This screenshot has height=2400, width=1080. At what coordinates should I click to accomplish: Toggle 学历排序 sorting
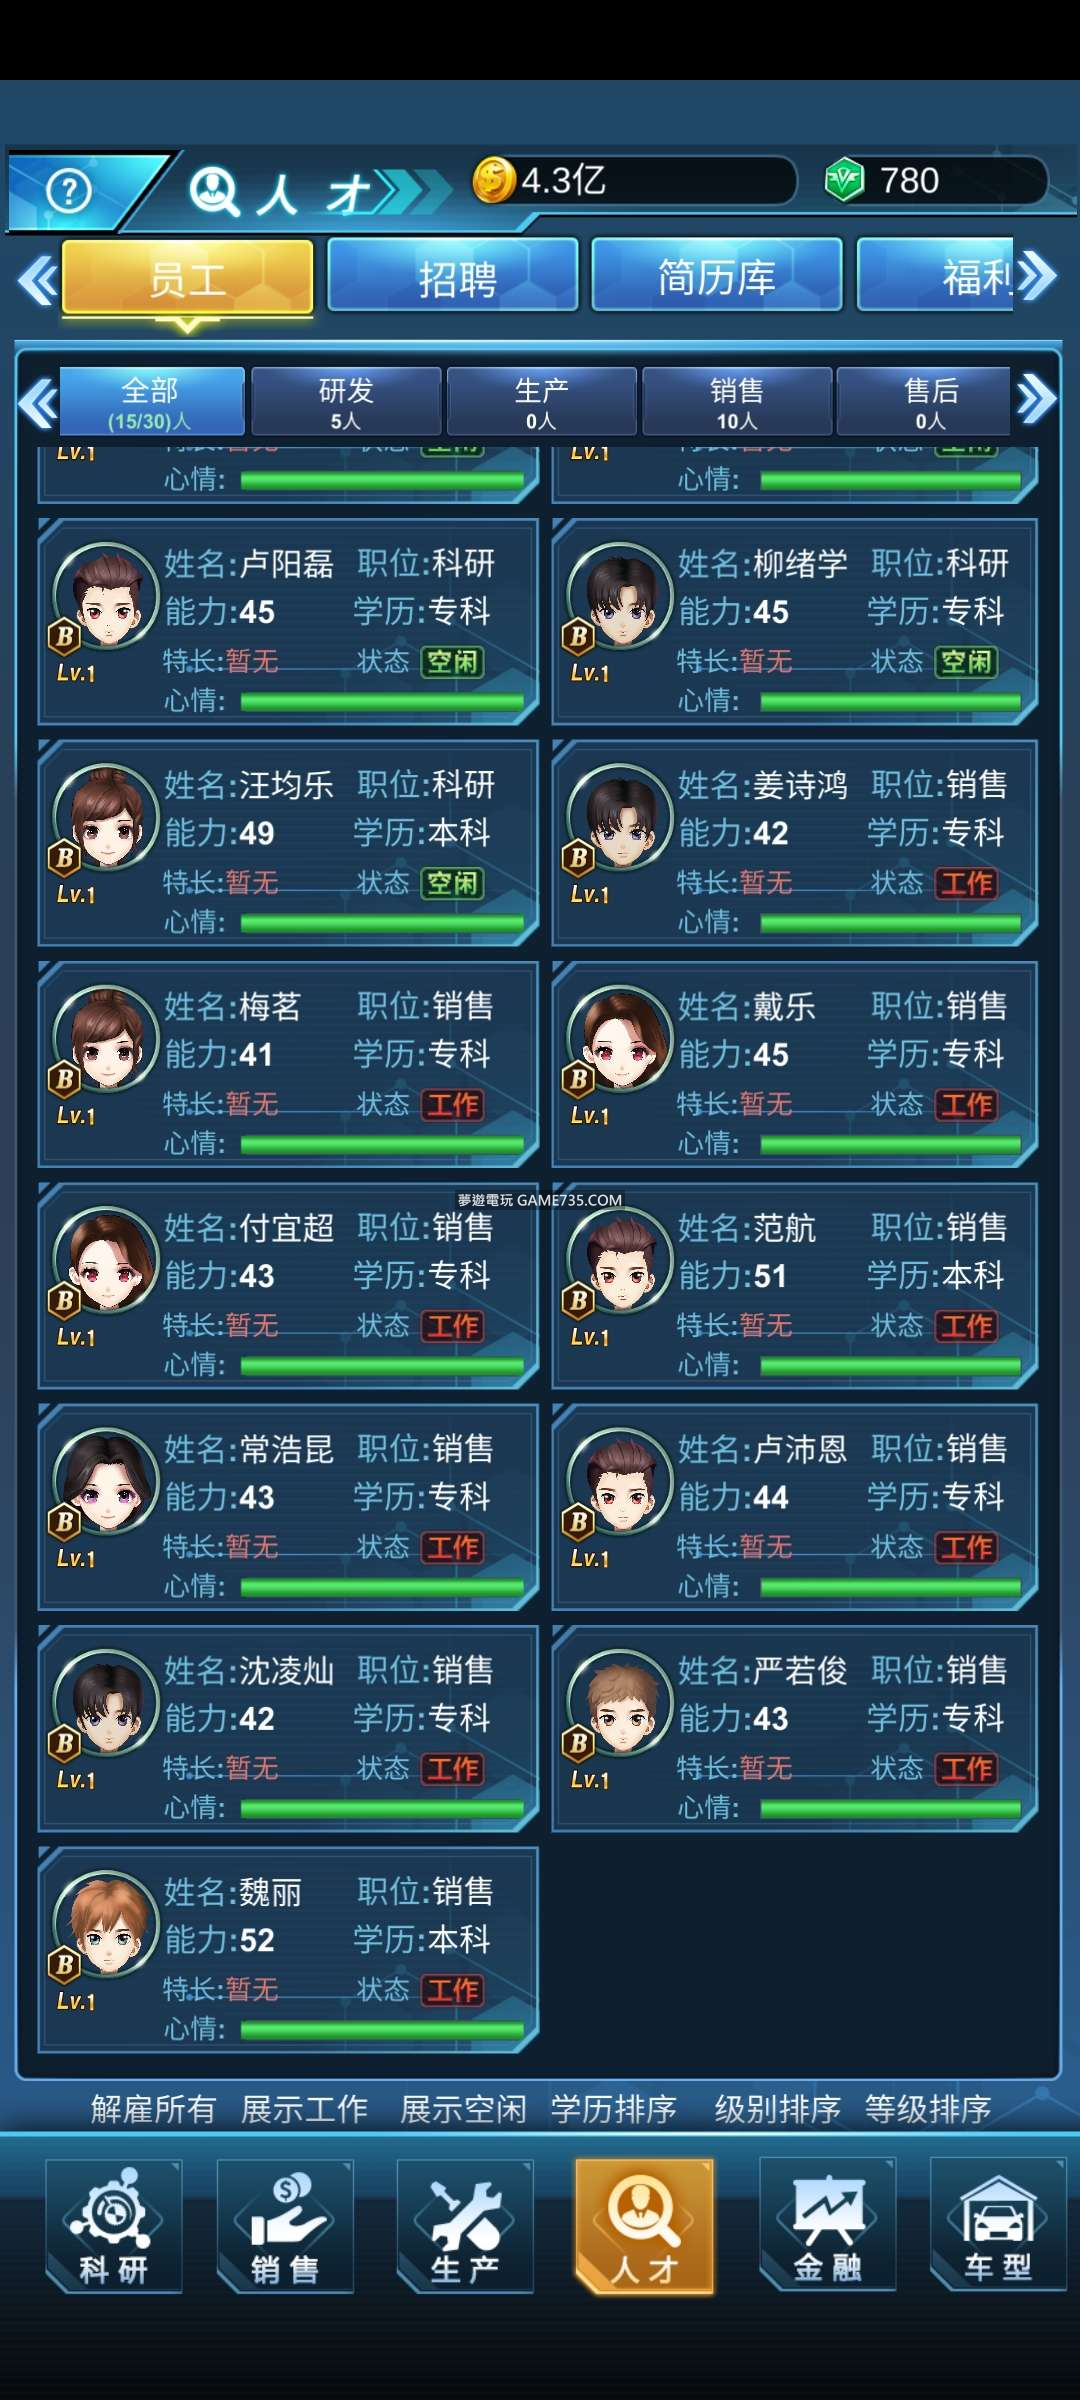(614, 2109)
